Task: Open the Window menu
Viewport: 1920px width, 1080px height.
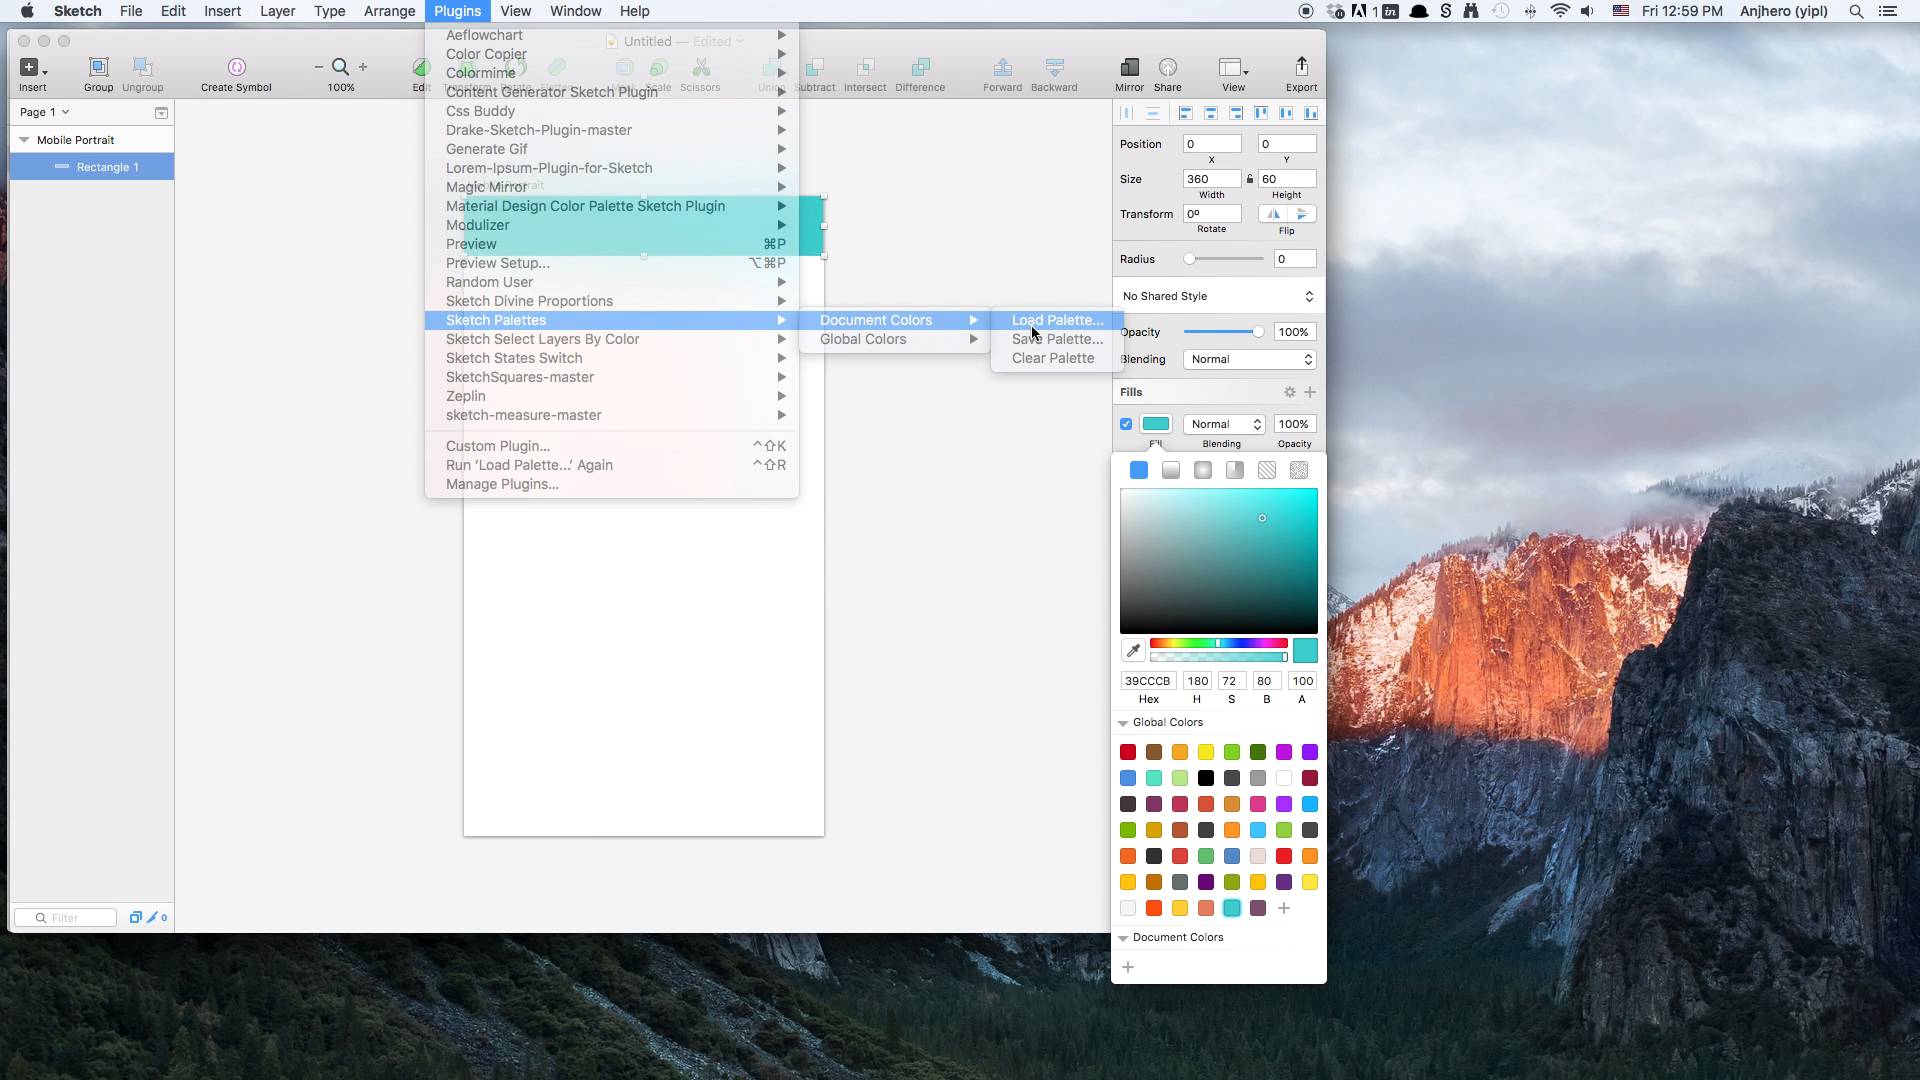Action: point(575,11)
